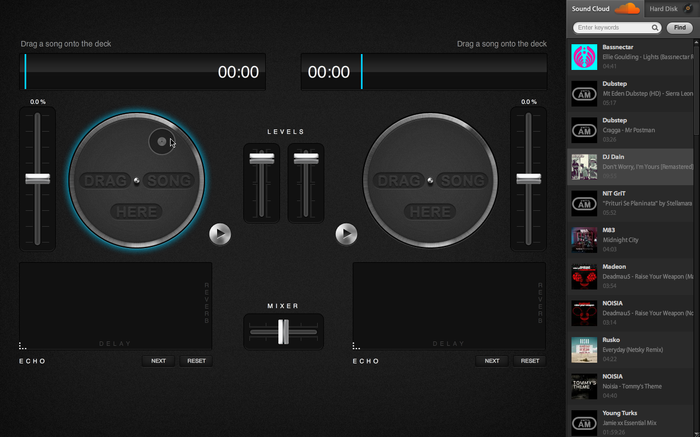Click the Madeon track cover icon

coord(584,276)
